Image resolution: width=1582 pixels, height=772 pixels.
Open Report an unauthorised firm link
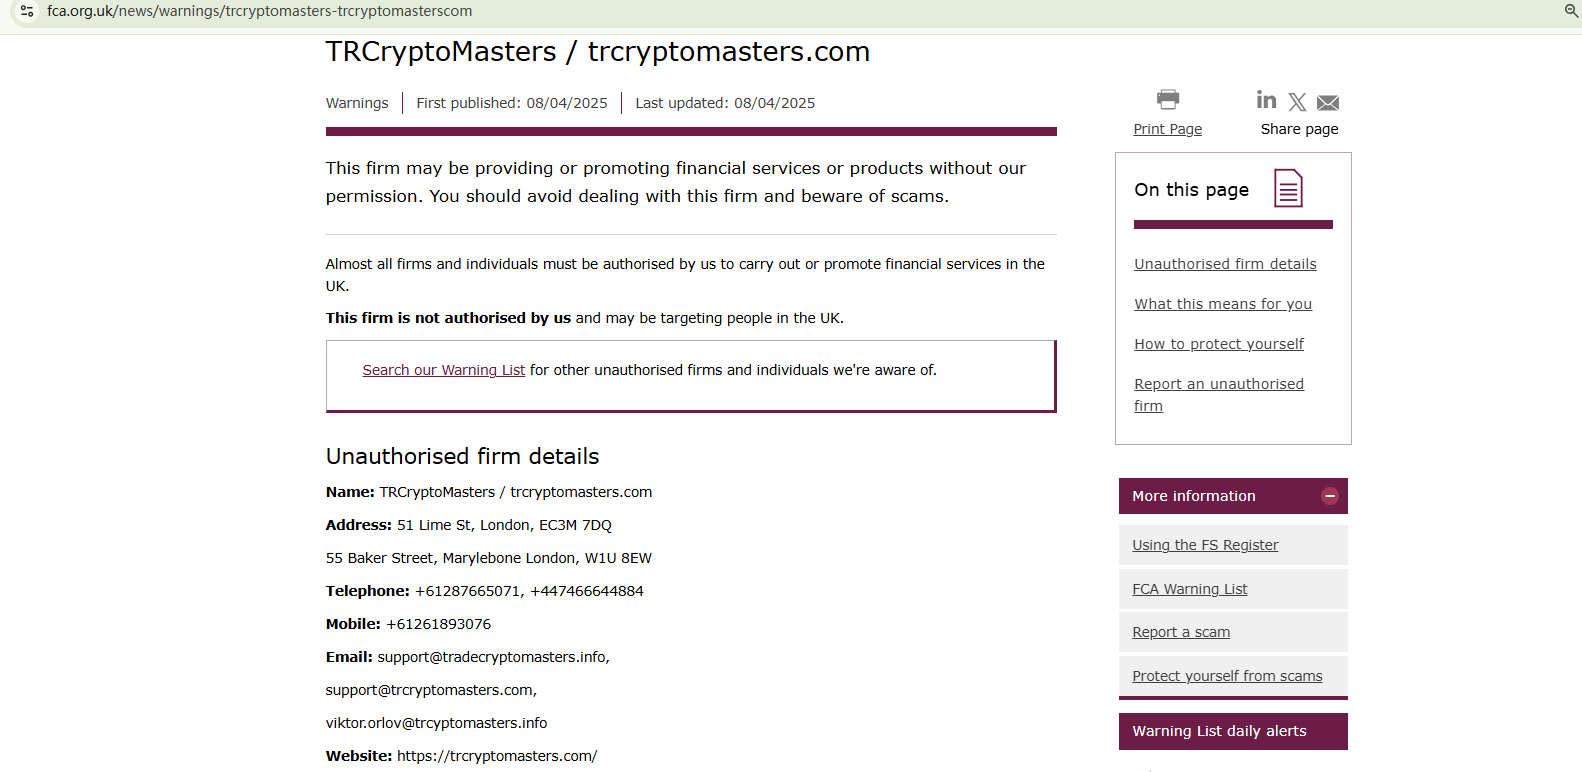1218,384
